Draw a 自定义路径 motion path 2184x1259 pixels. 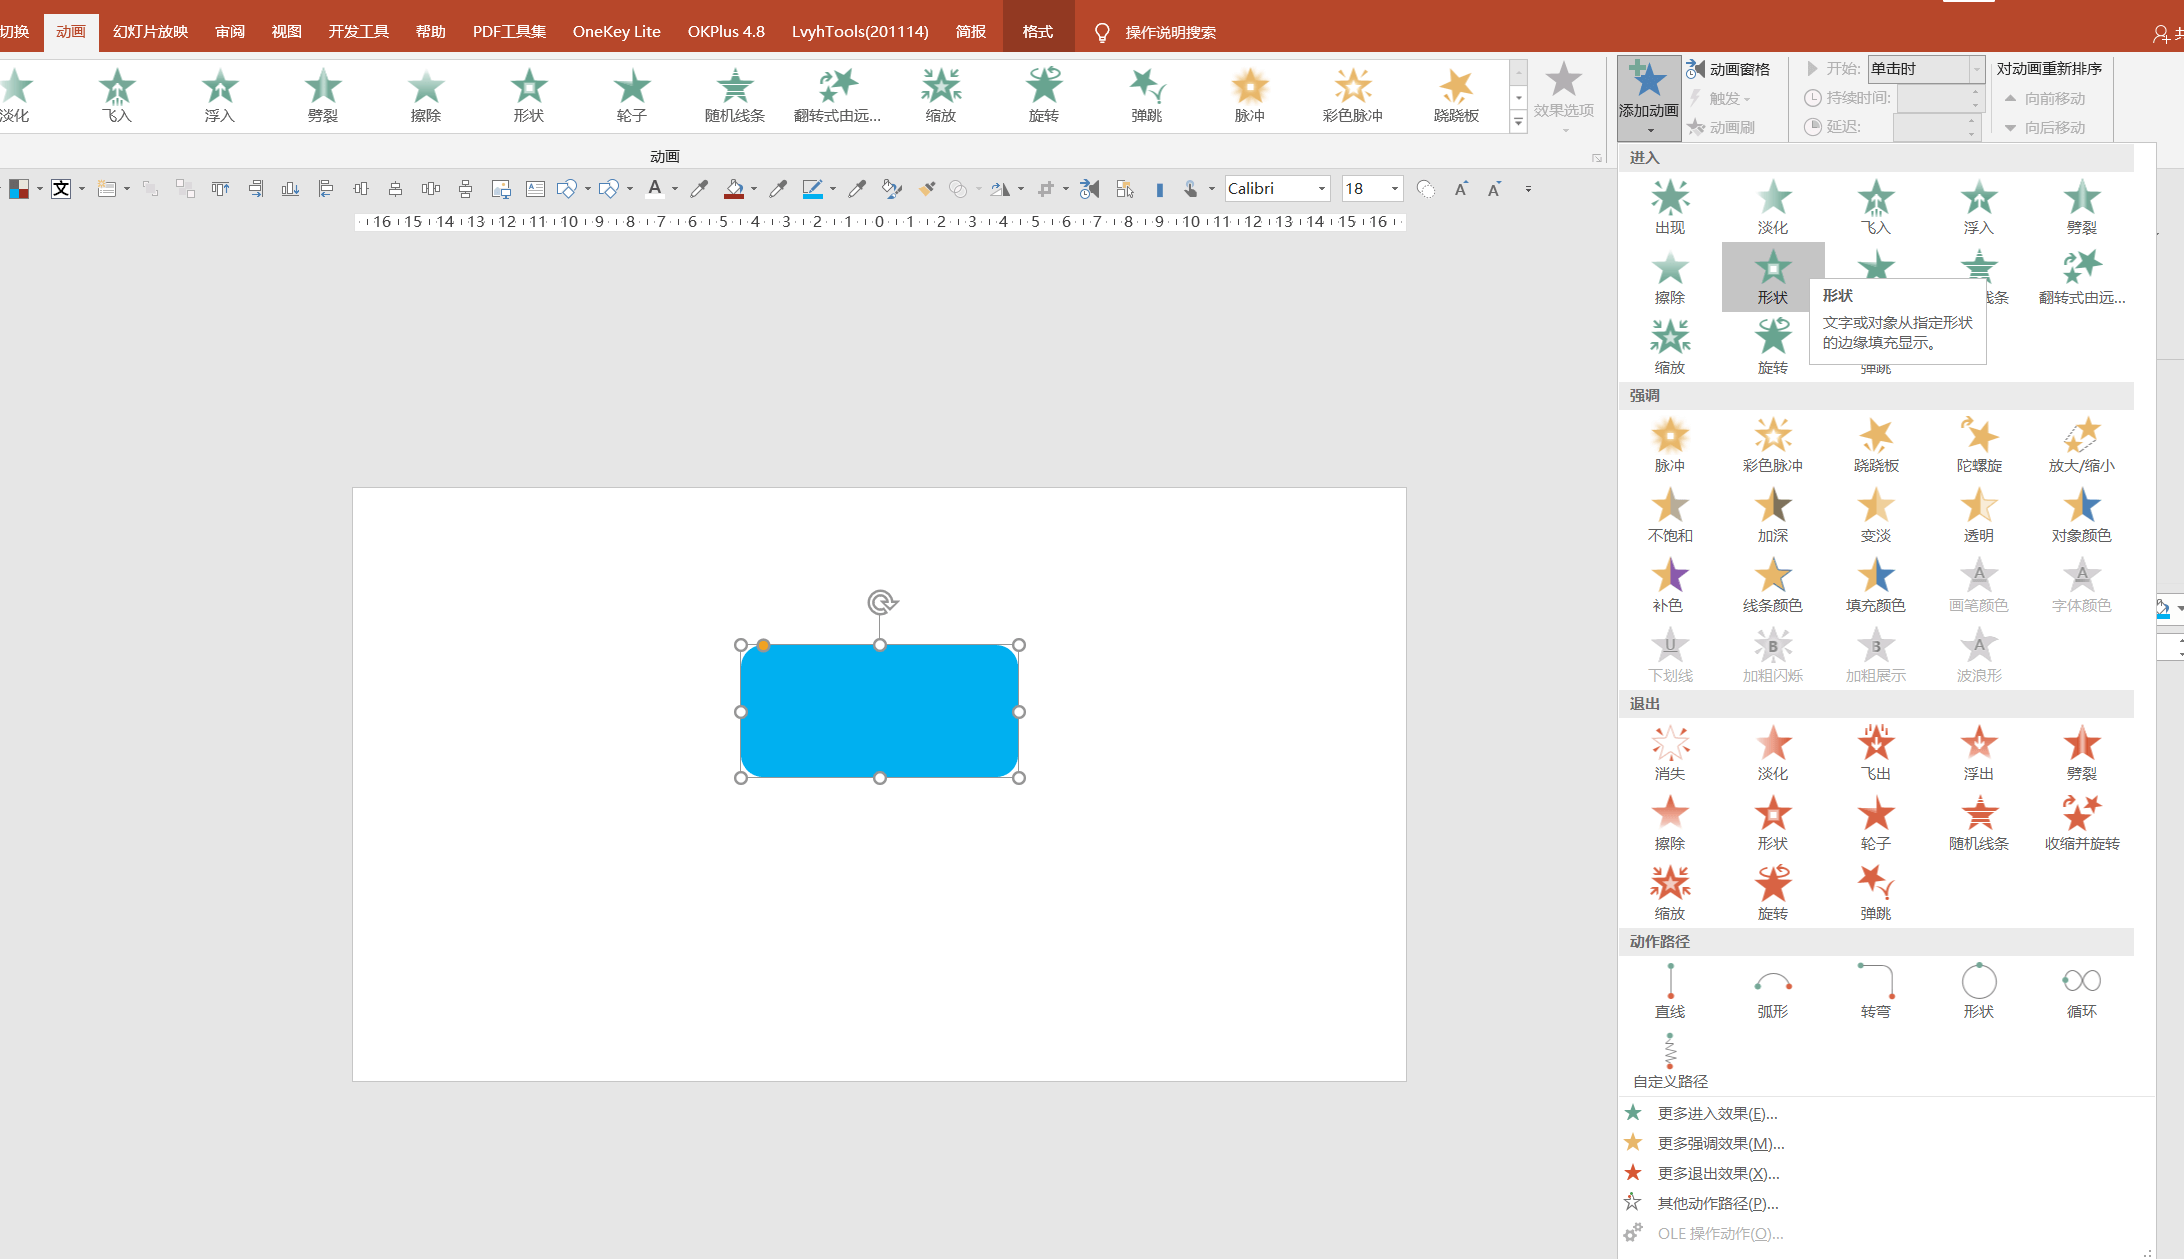(1670, 1061)
